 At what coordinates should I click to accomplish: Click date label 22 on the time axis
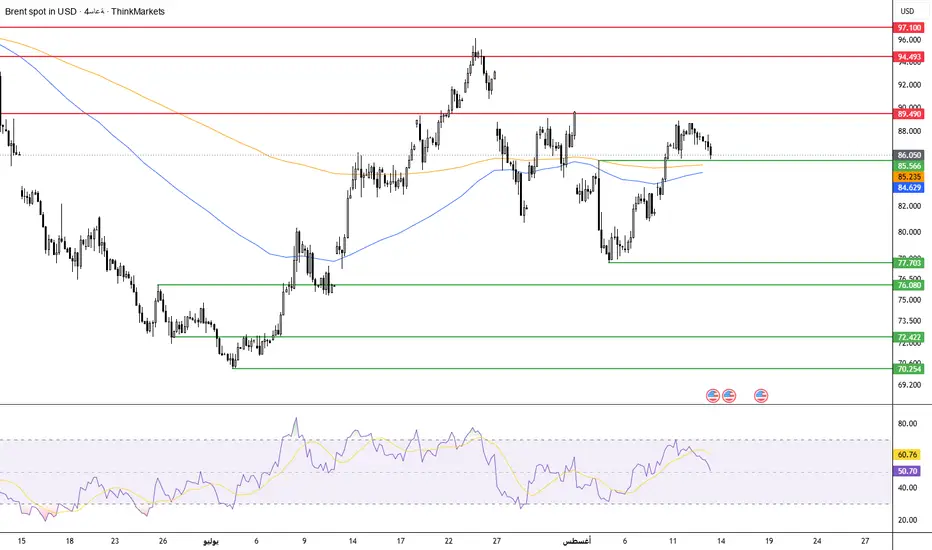pos(449,541)
